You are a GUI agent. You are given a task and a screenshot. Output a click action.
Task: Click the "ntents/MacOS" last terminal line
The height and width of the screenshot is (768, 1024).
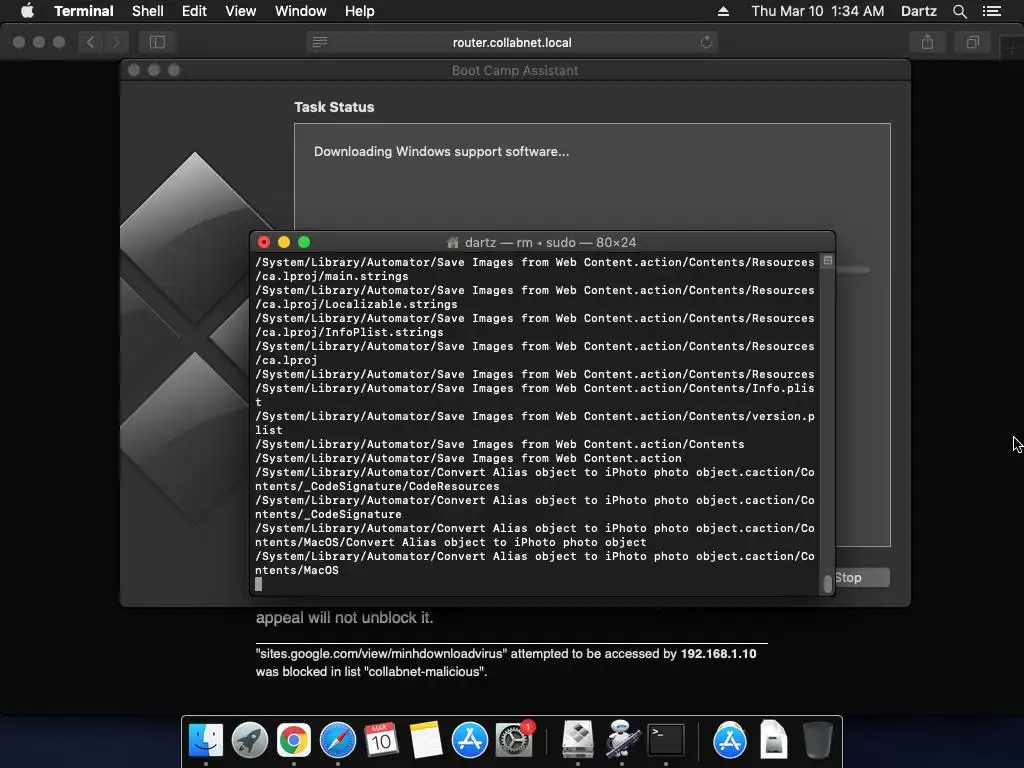pos(297,570)
